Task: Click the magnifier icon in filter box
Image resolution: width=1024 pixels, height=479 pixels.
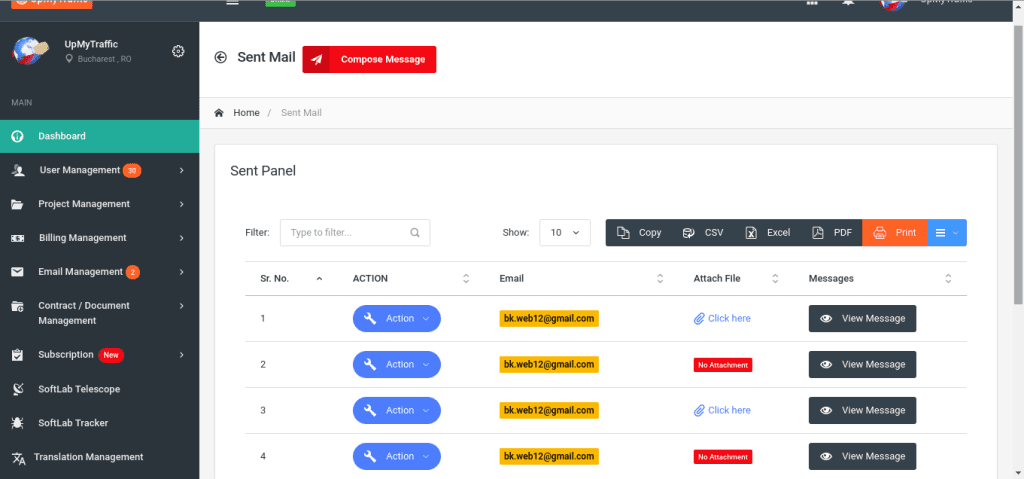Action: 415,233
